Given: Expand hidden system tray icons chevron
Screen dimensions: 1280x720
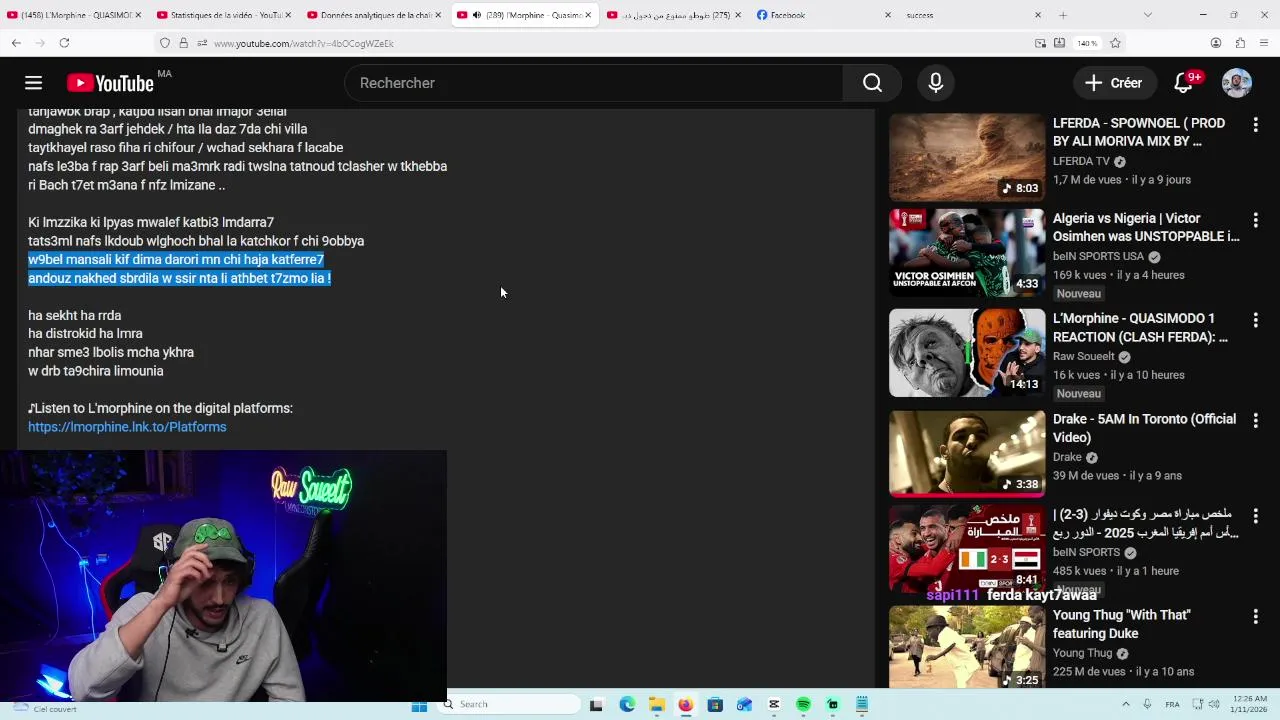Looking at the screenshot, I should (1125, 704).
